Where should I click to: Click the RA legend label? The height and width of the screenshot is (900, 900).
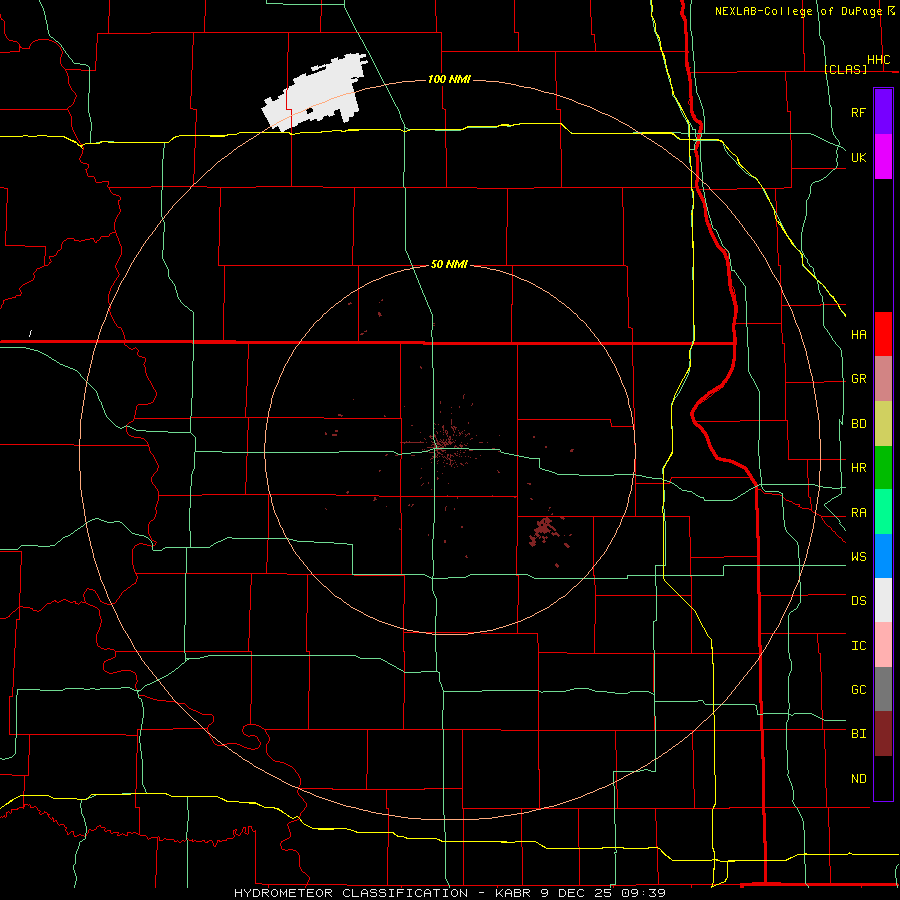pos(858,513)
